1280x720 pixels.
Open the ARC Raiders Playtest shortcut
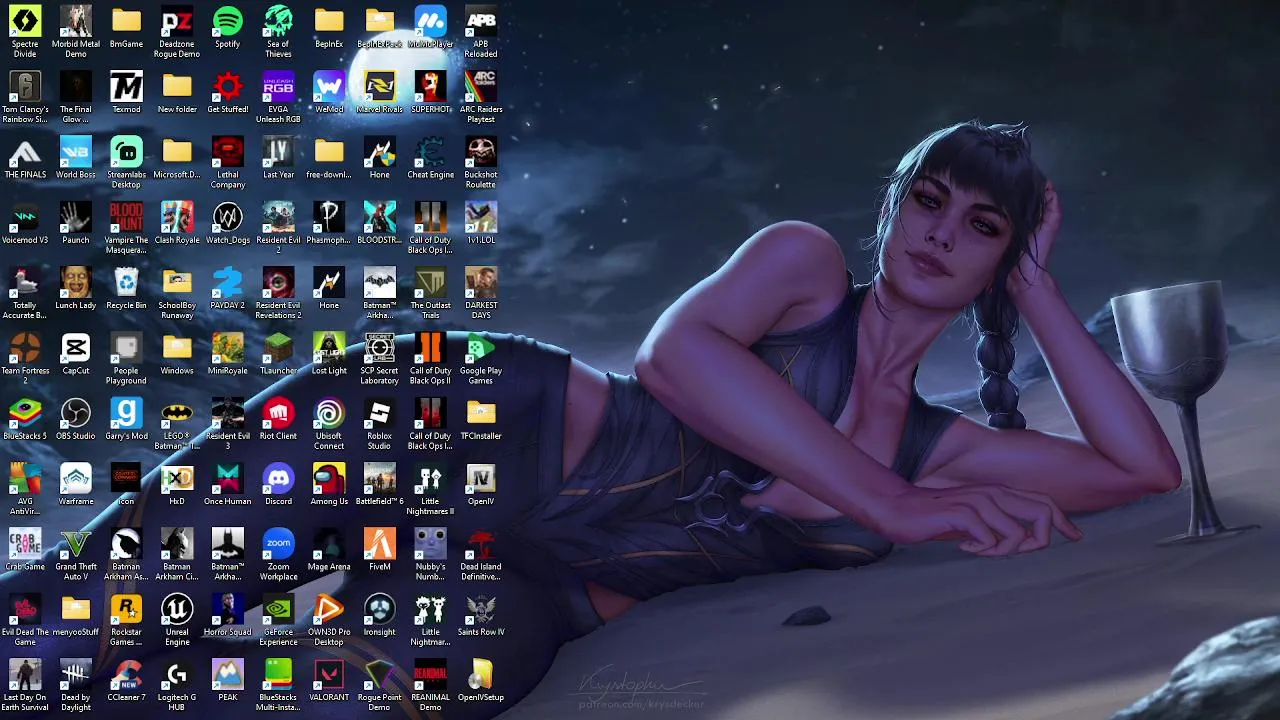click(481, 86)
